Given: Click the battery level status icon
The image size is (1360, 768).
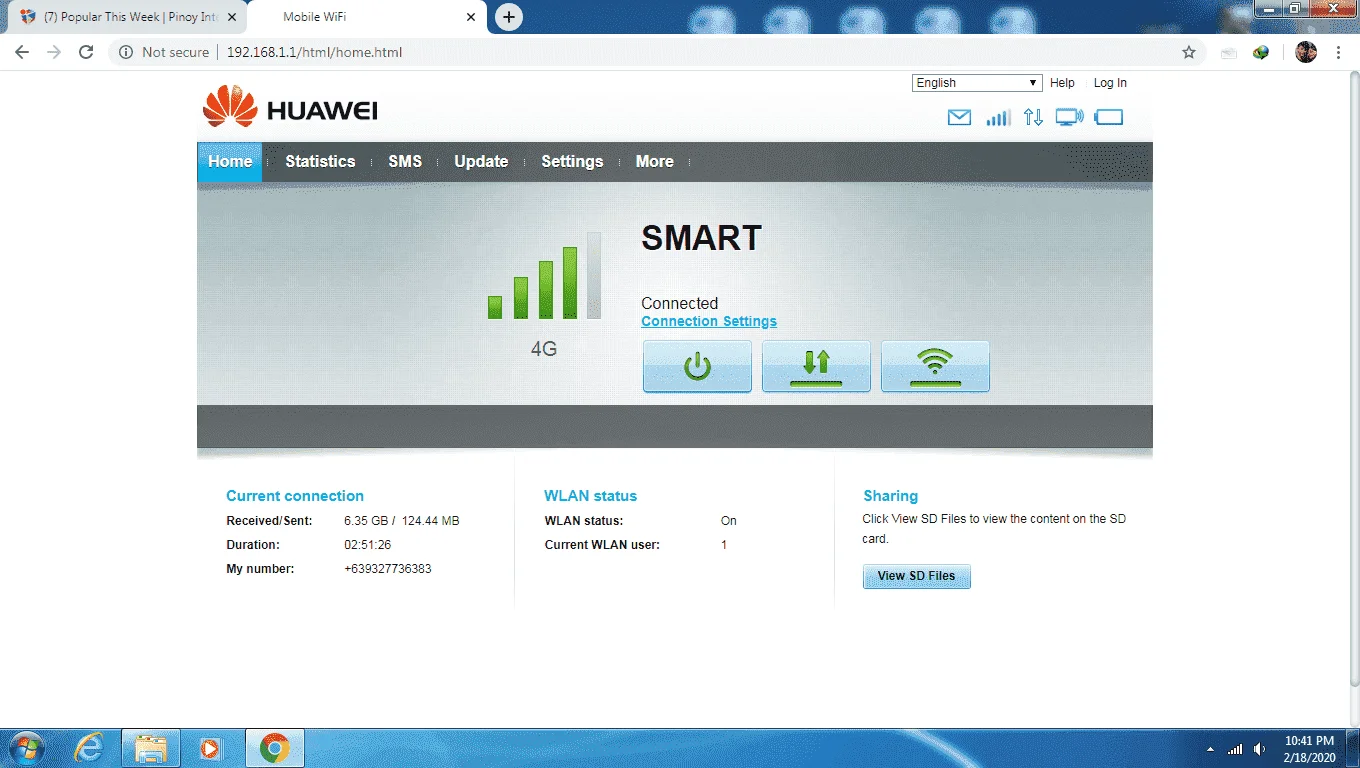Looking at the screenshot, I should 1109,117.
